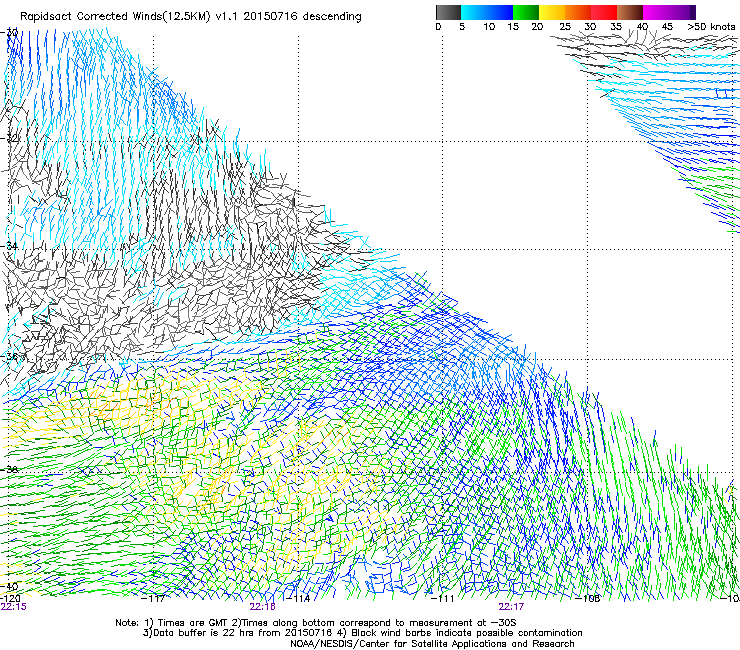Click the green 15–20 knots legend swatch
This screenshot has width=740, height=650.
coord(526,12)
